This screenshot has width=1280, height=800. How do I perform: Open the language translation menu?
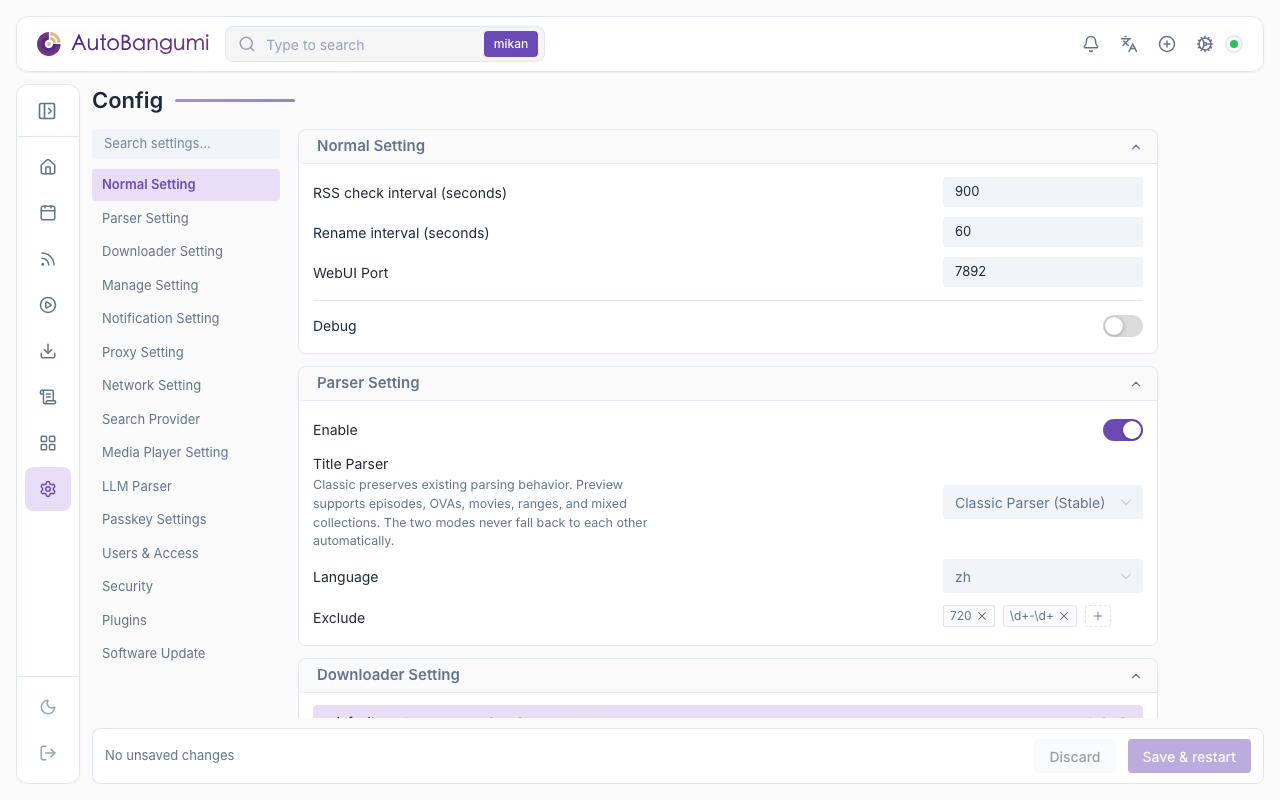click(1129, 44)
